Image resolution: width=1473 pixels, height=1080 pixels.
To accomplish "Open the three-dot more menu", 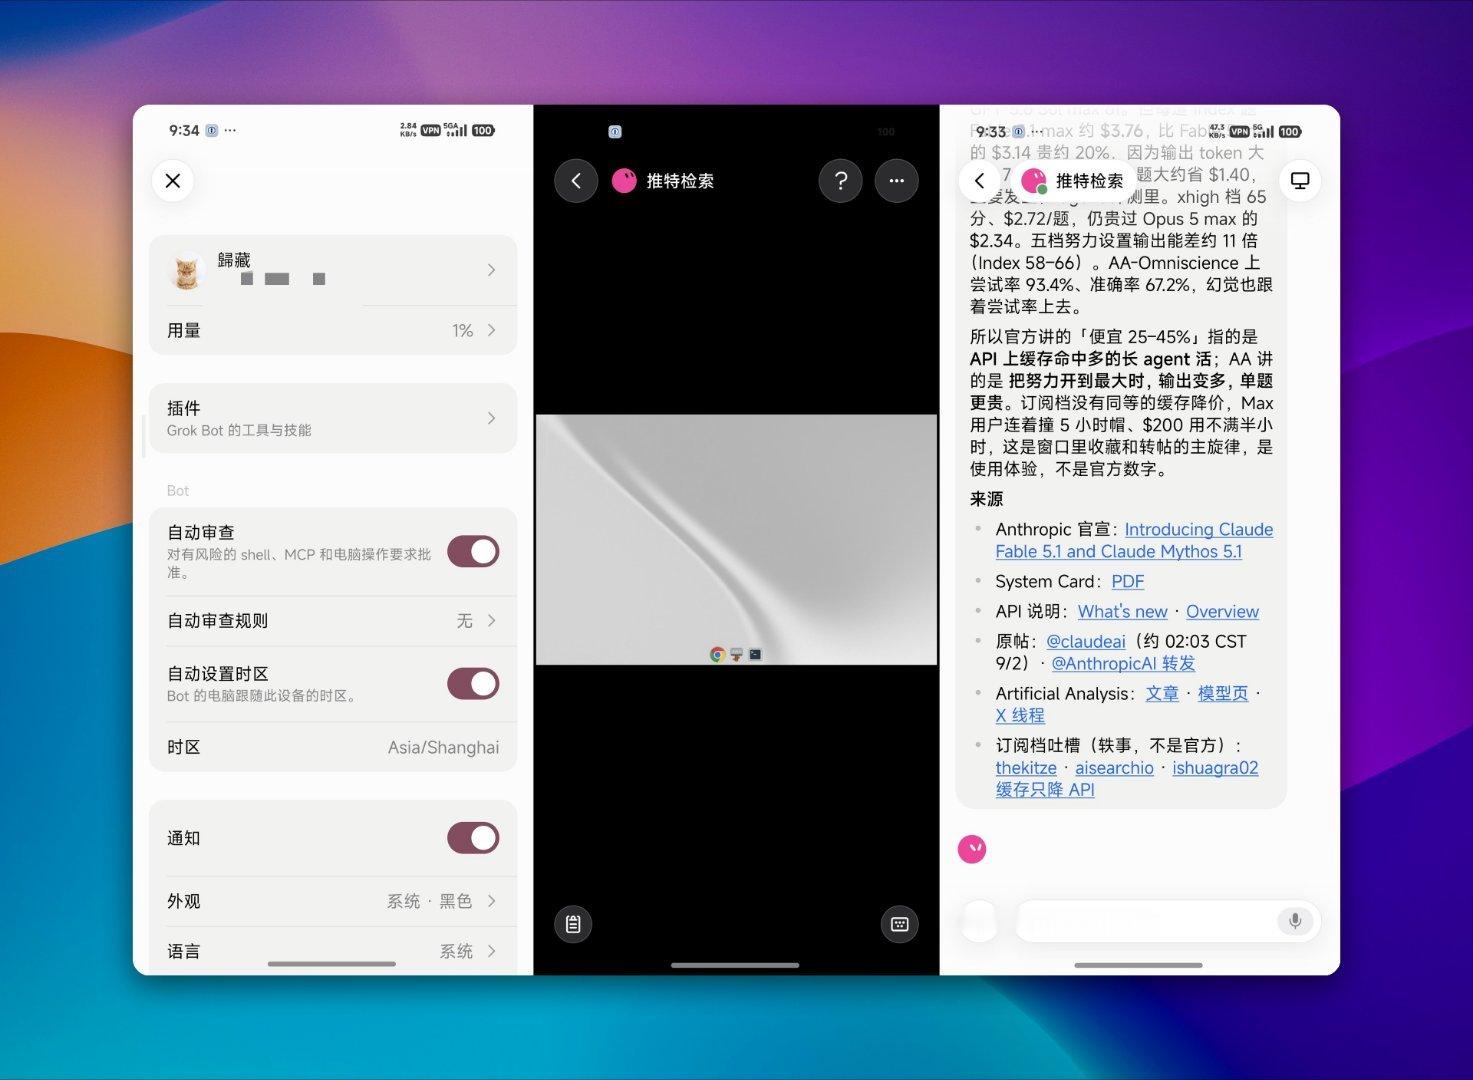I will click(897, 181).
